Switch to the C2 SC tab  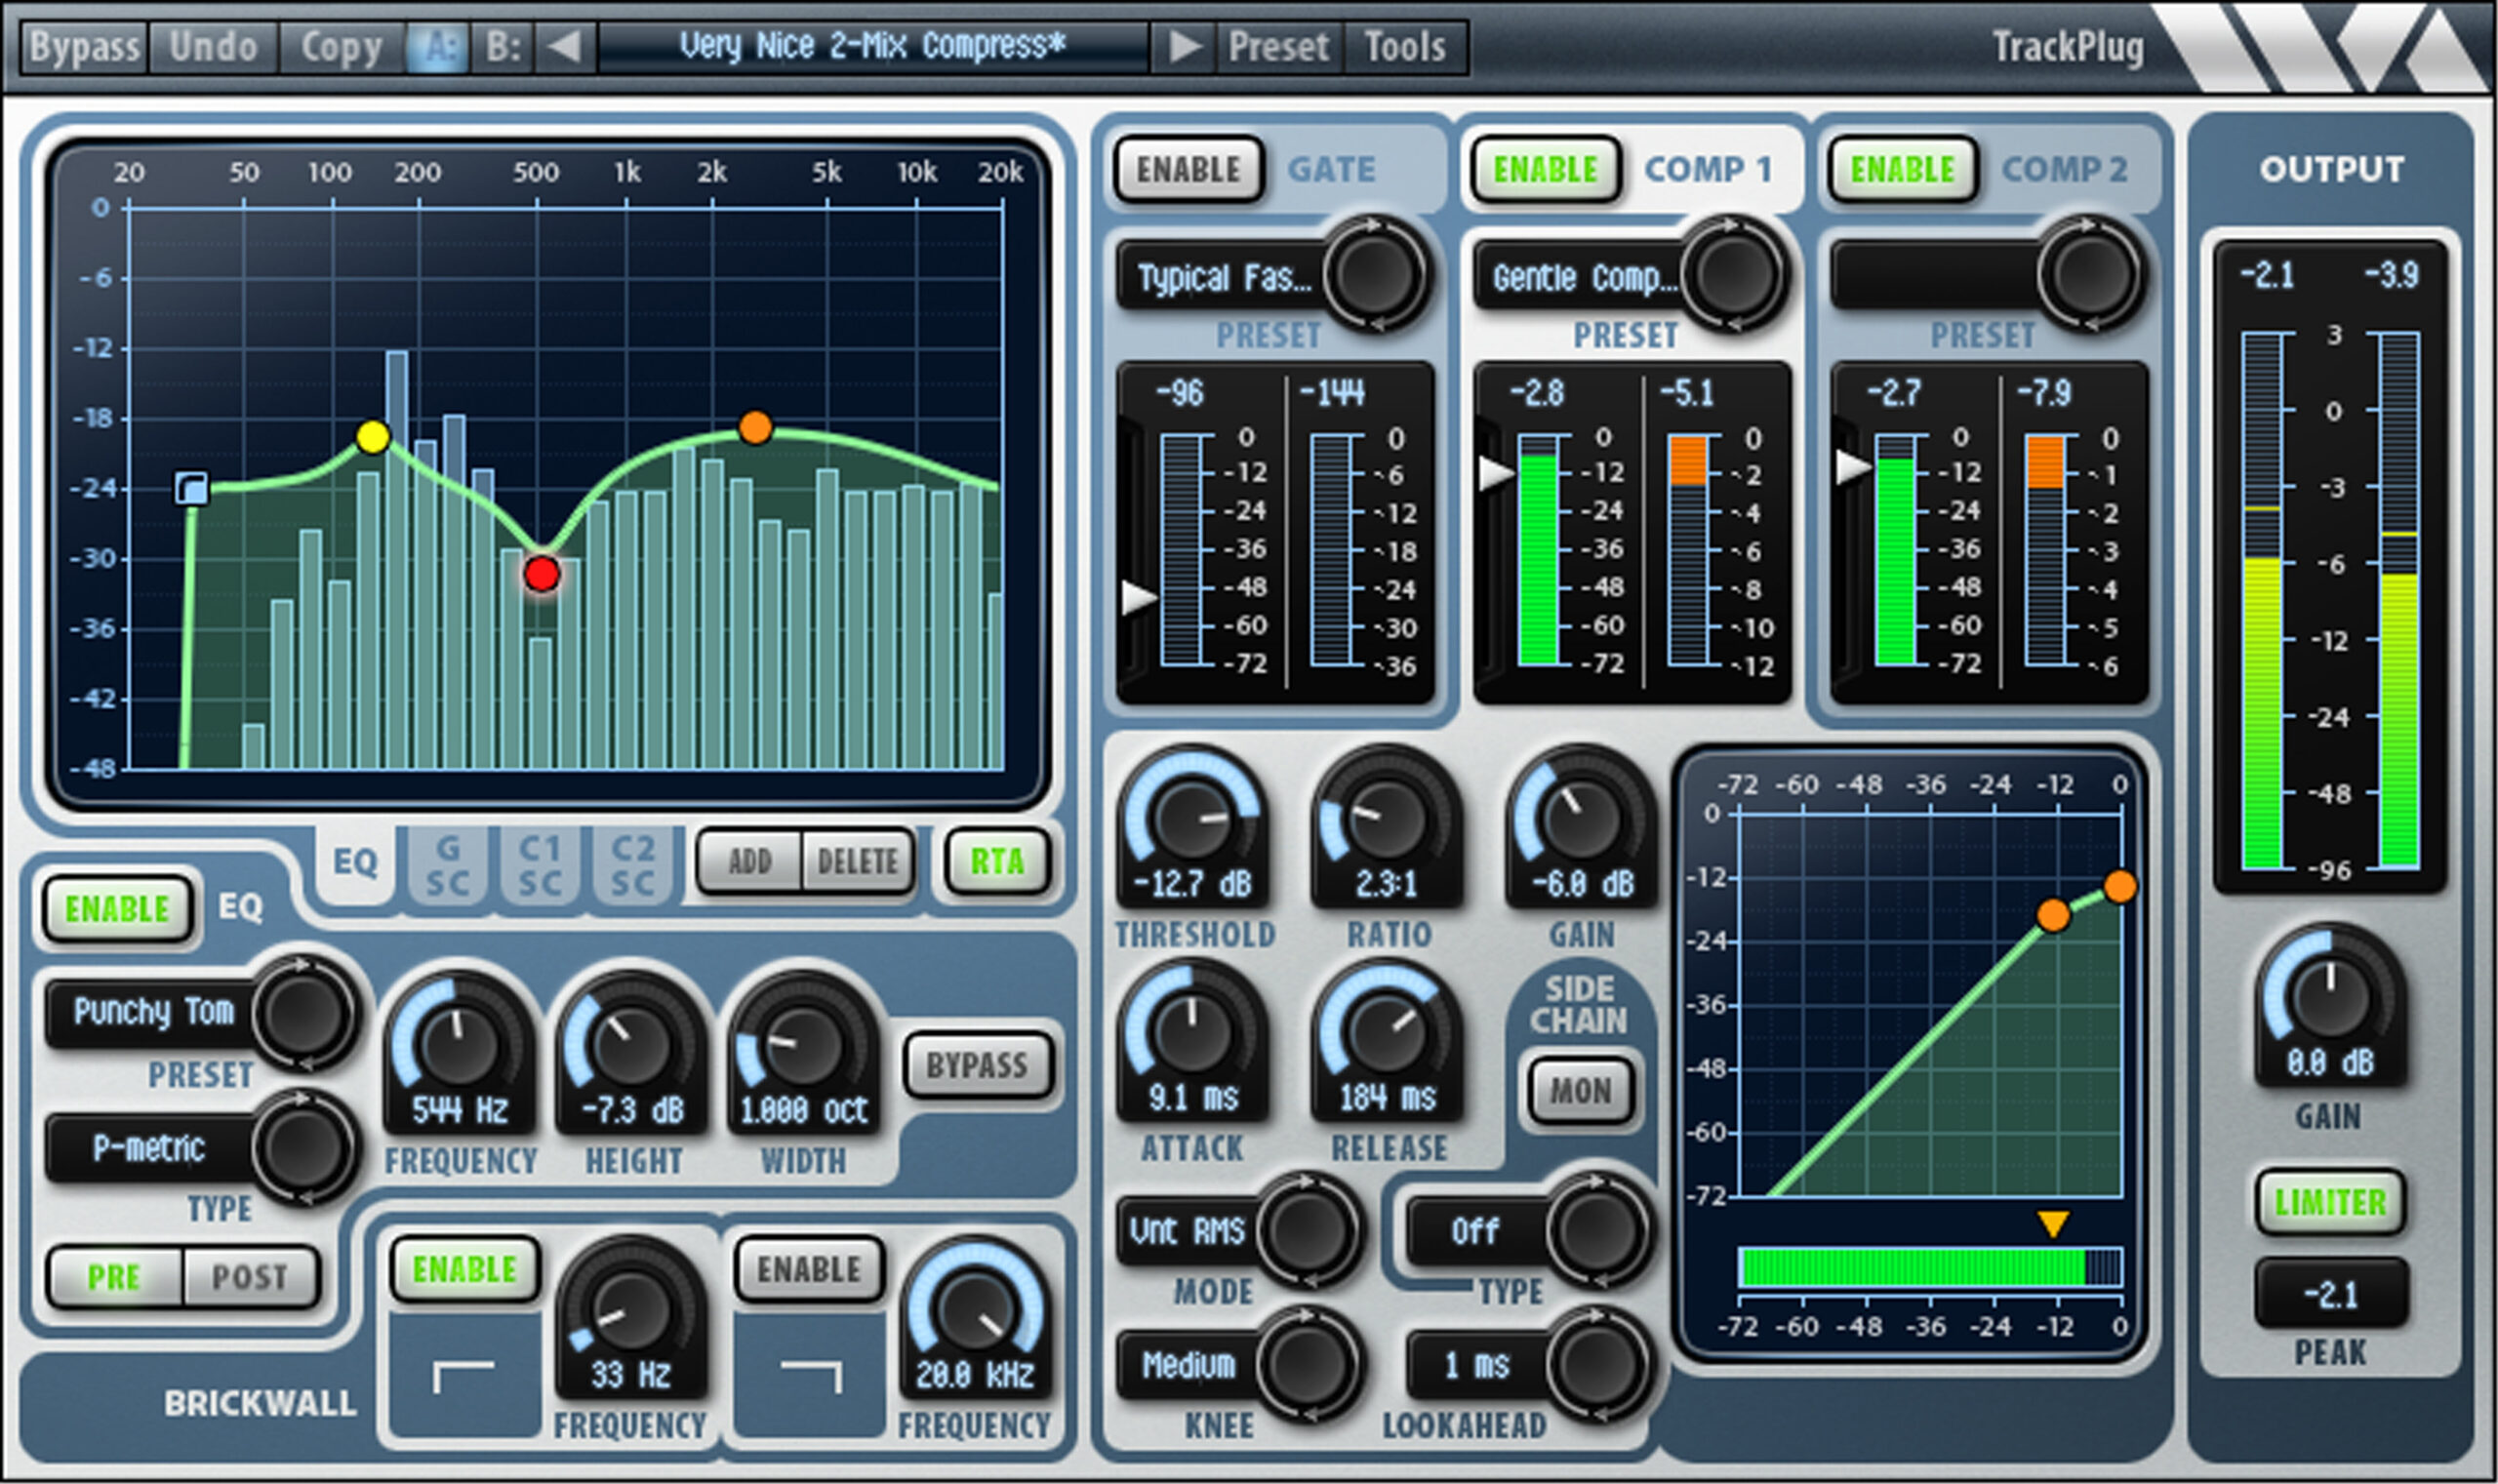point(632,865)
